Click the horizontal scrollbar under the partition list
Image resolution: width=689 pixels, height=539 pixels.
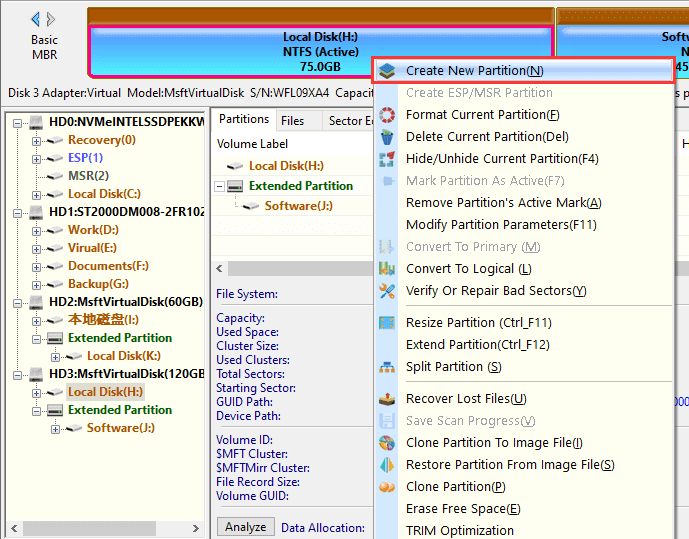pyautogui.click(x=290, y=269)
